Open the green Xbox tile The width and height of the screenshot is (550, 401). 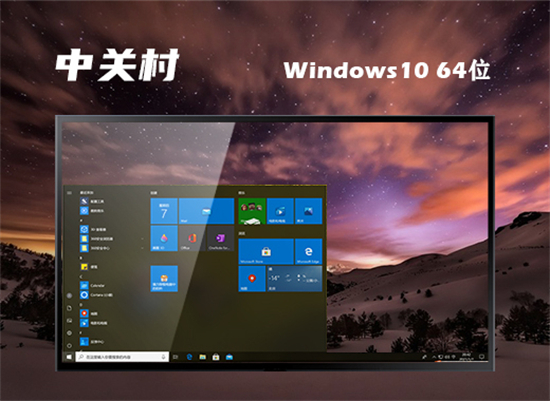252,211
